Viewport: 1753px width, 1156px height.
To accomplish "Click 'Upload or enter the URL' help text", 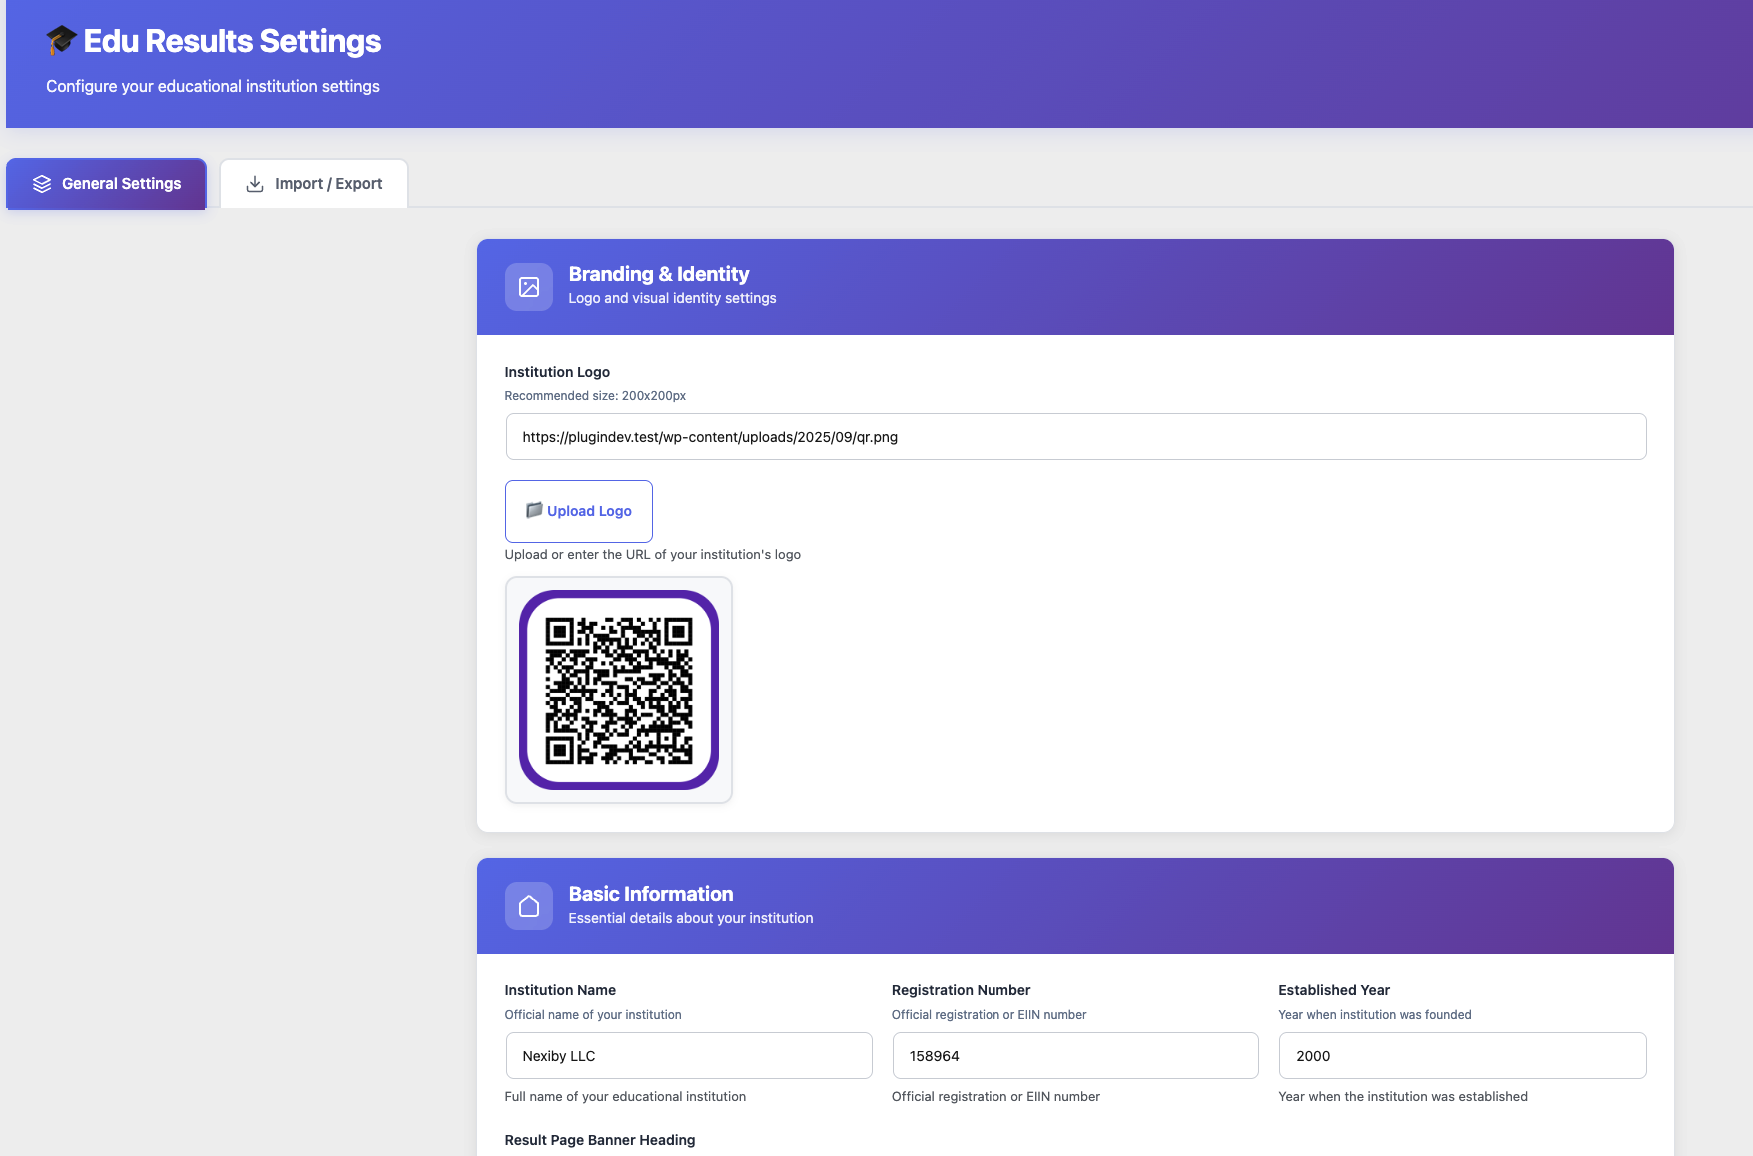I will [653, 555].
